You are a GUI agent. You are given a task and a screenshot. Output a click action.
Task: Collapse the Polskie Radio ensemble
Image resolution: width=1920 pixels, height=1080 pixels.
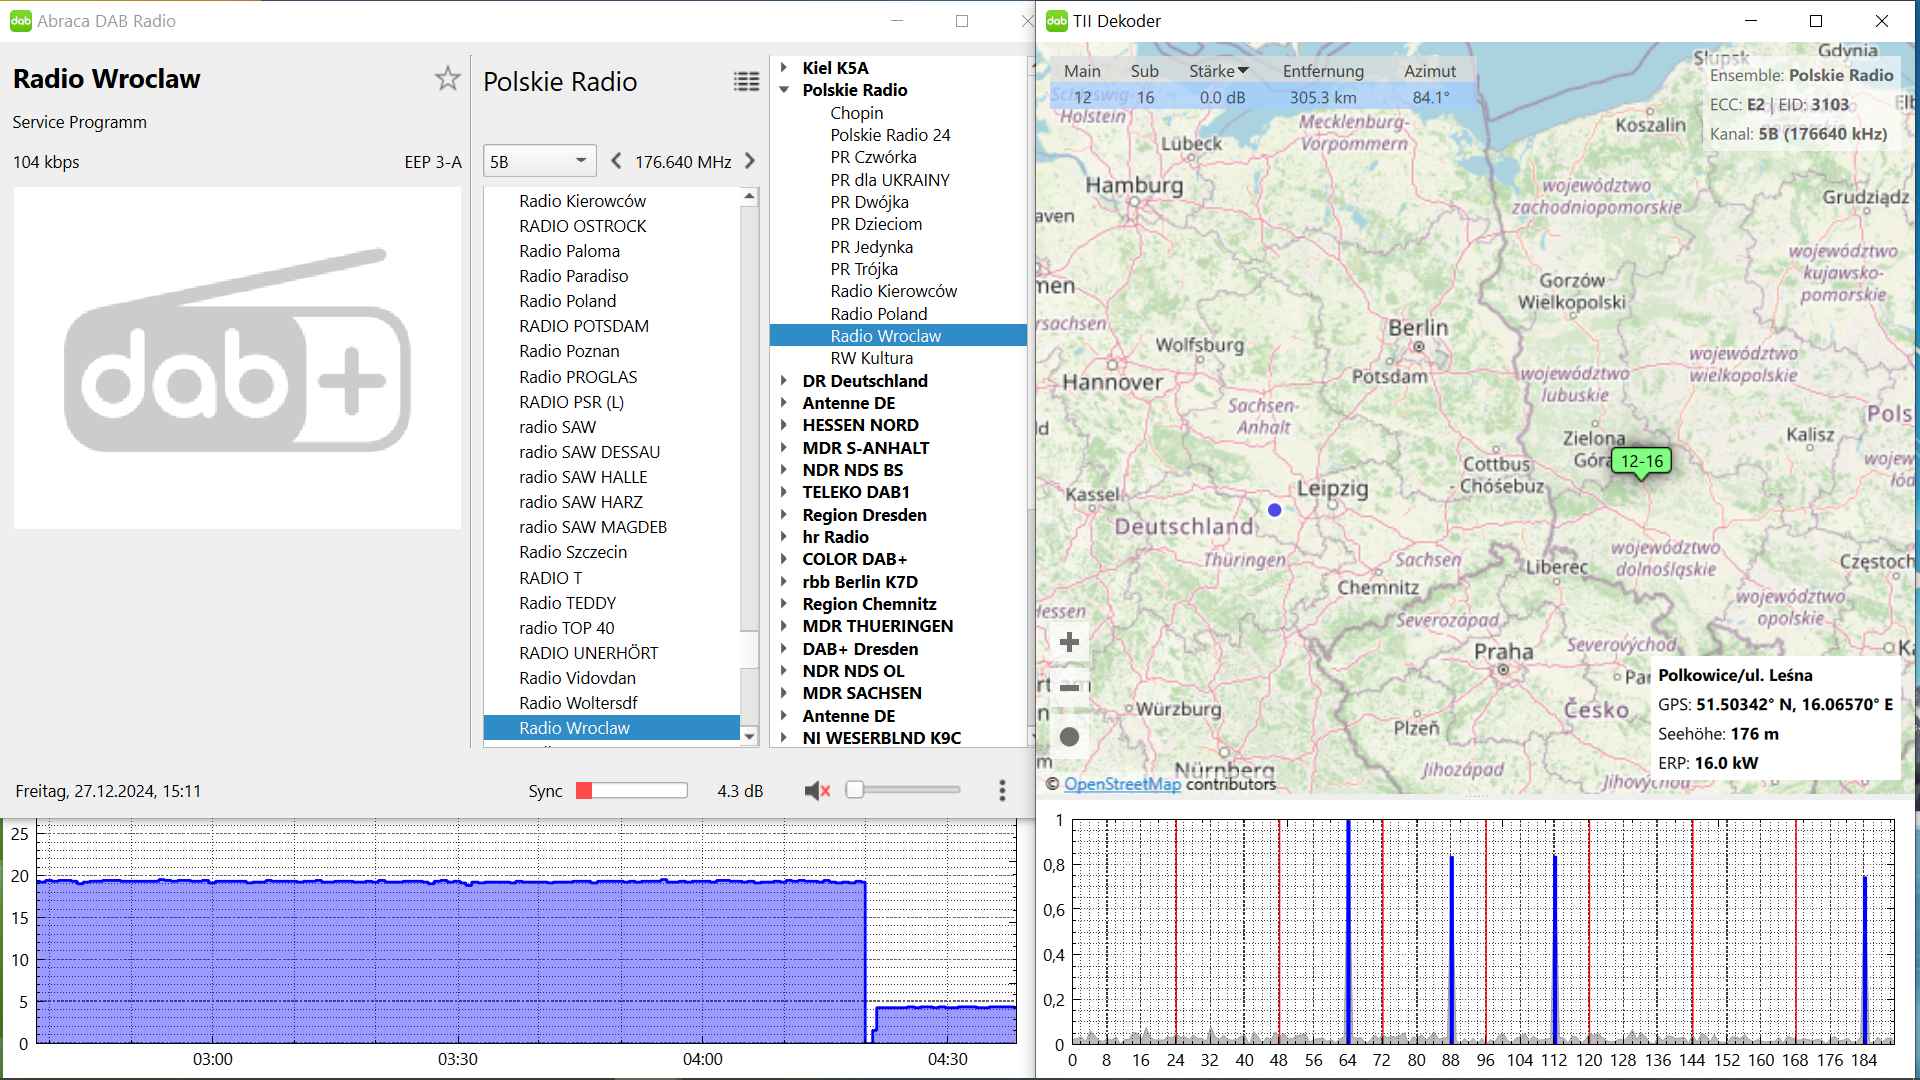(x=785, y=90)
